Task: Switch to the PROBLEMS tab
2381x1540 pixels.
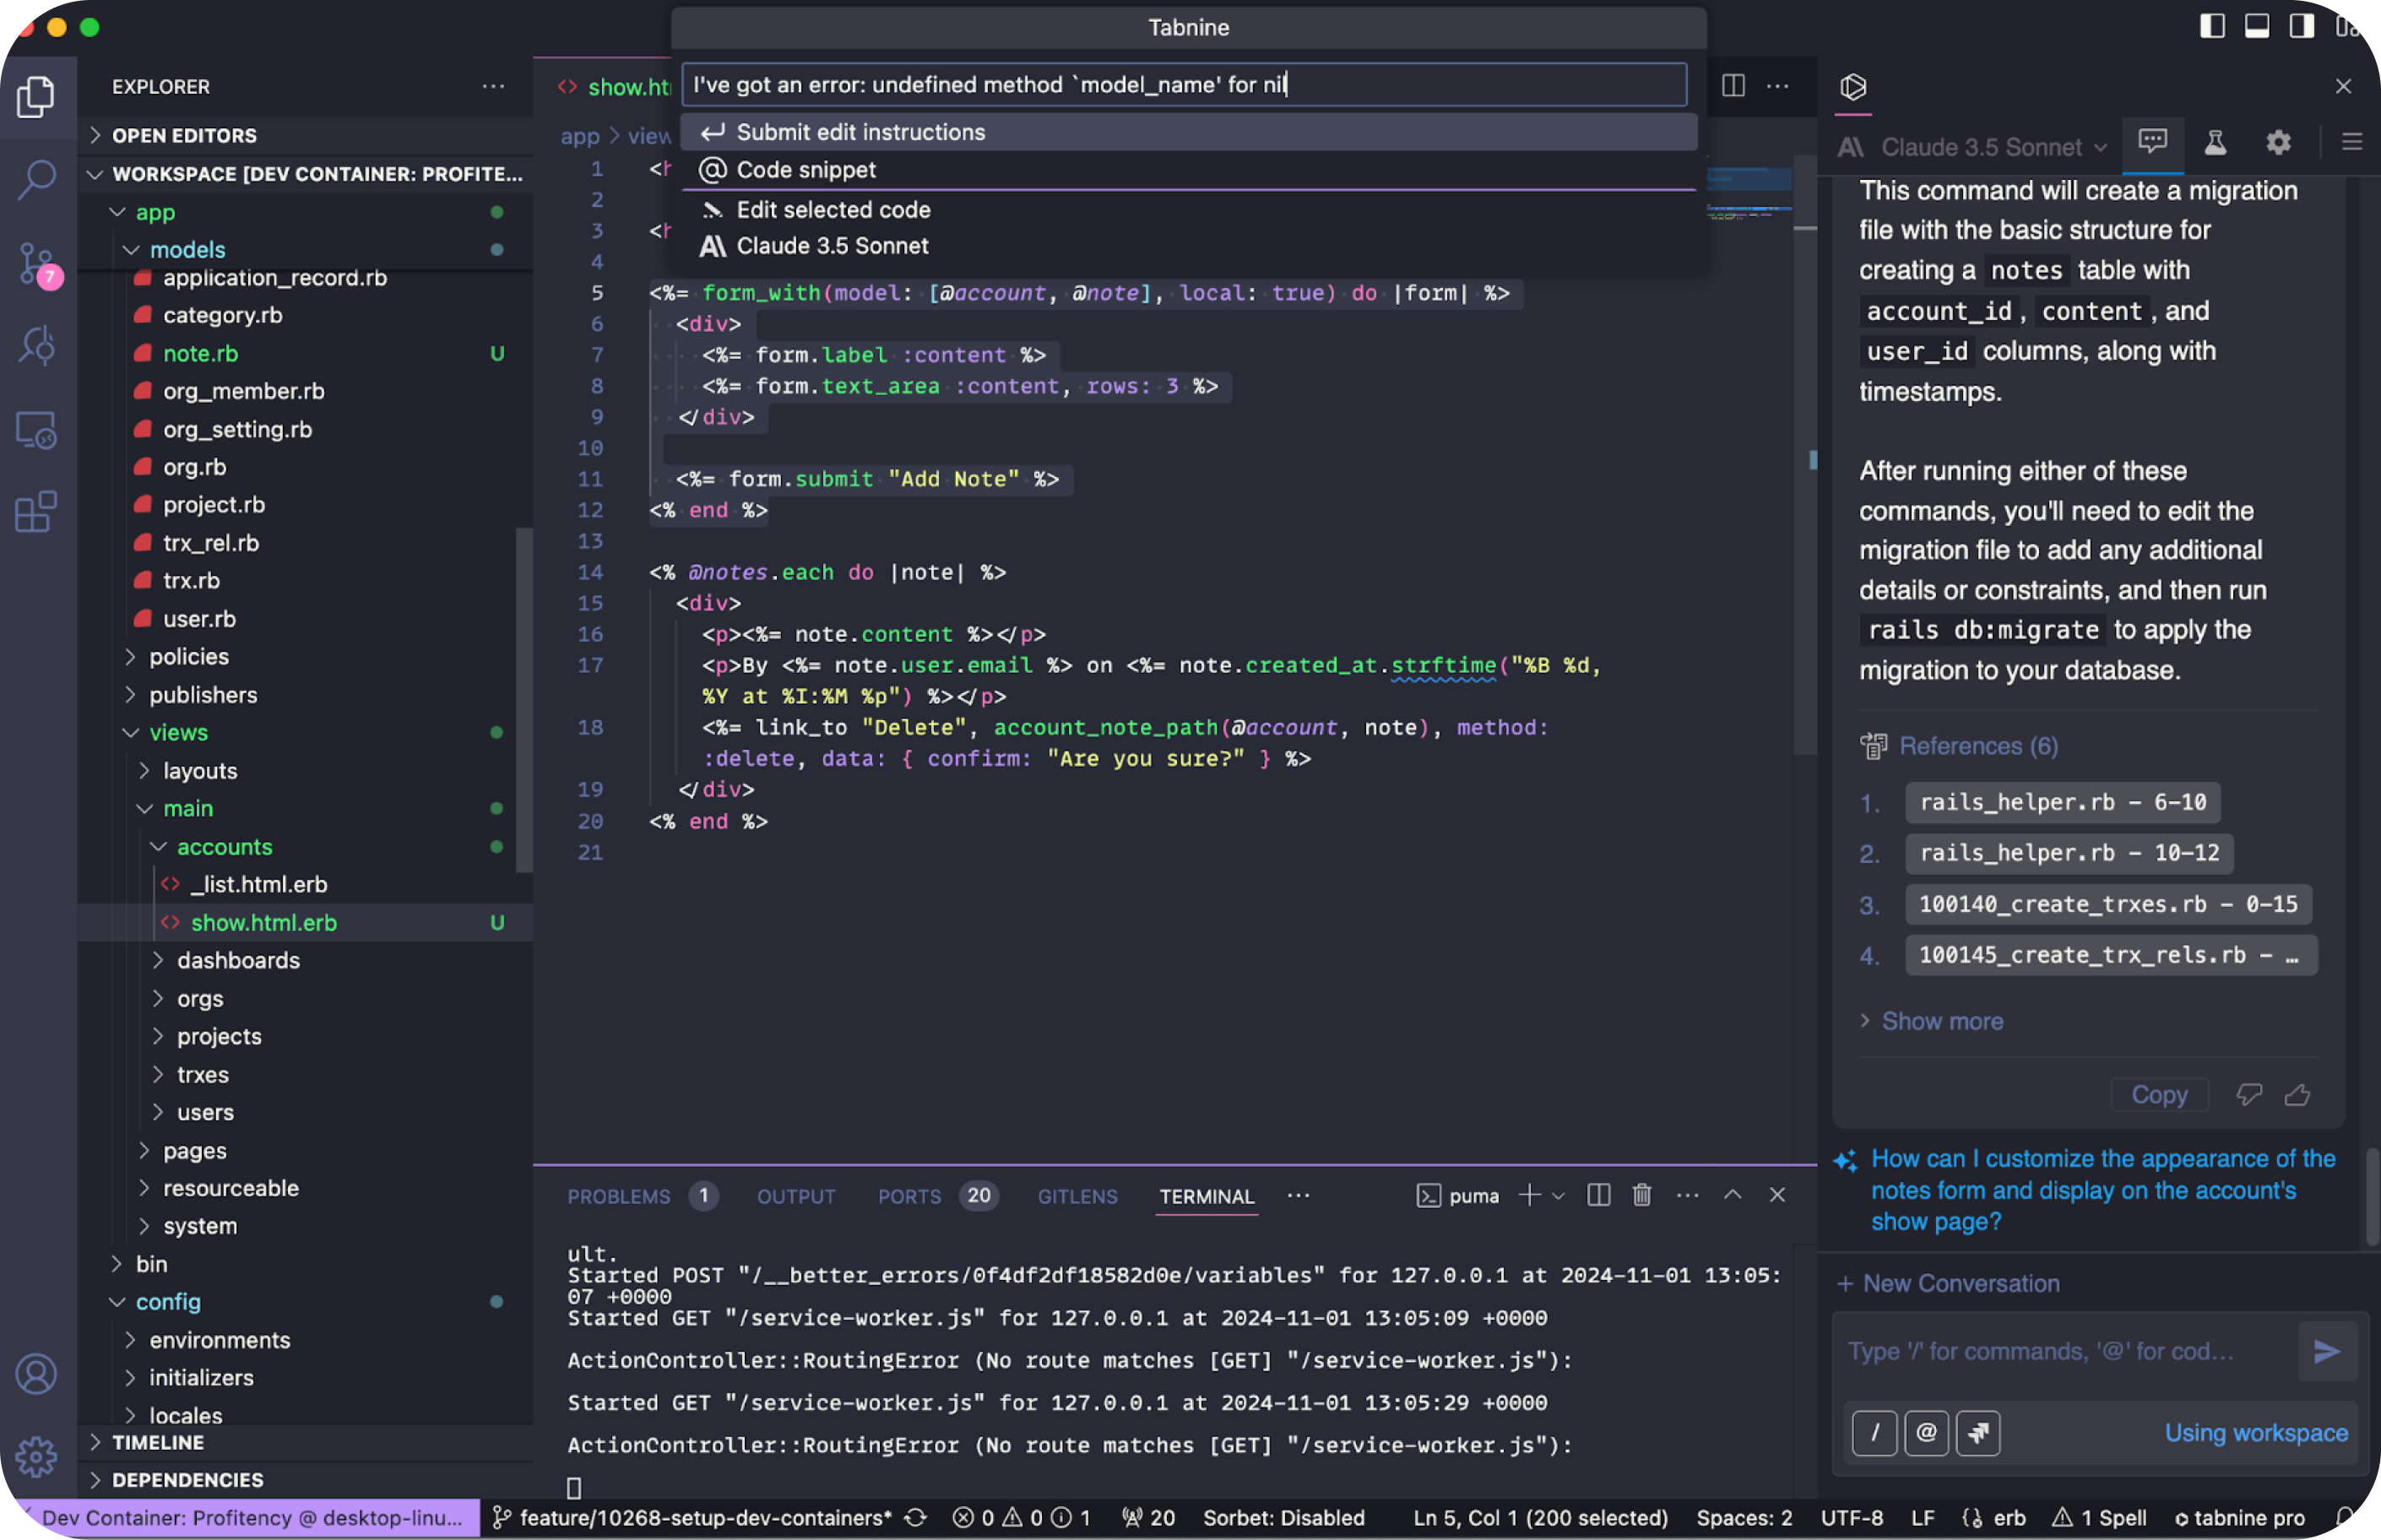Action: pos(618,1197)
